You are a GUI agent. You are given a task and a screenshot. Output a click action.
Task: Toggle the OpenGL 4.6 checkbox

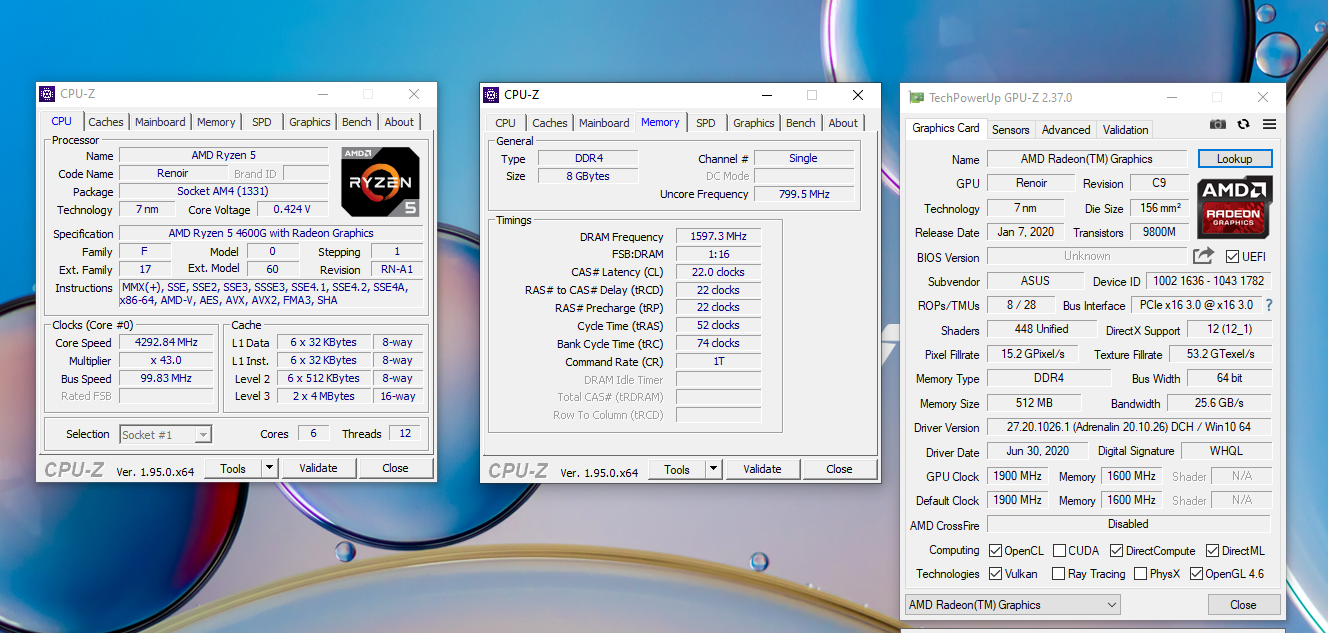1196,574
